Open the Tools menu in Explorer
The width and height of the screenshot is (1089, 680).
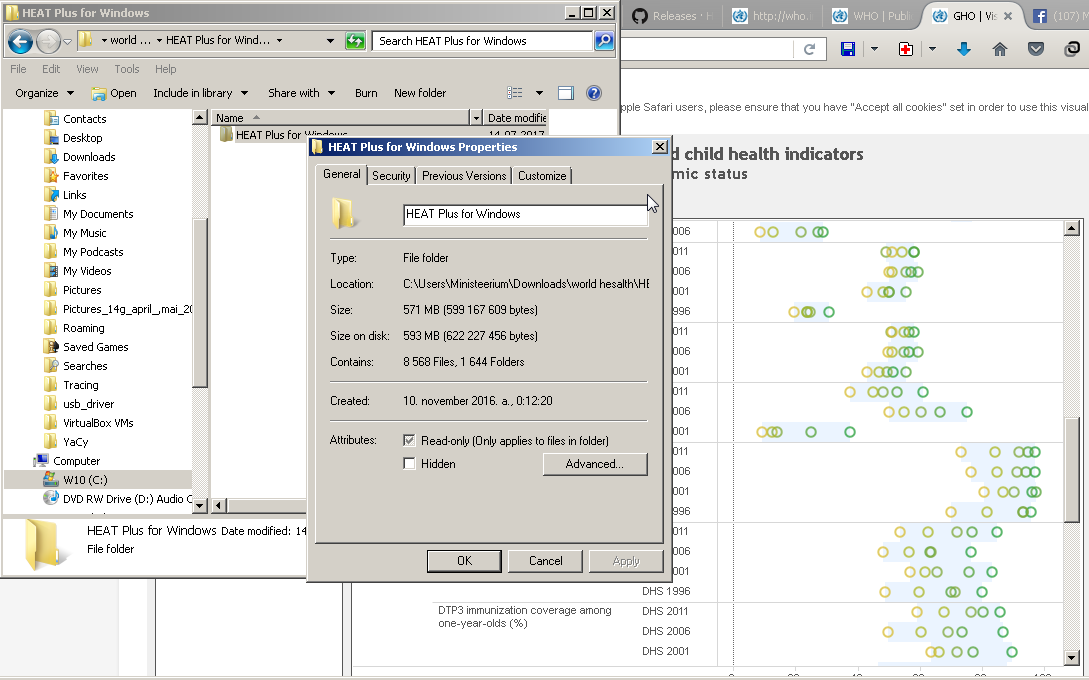pyautogui.click(x=126, y=69)
